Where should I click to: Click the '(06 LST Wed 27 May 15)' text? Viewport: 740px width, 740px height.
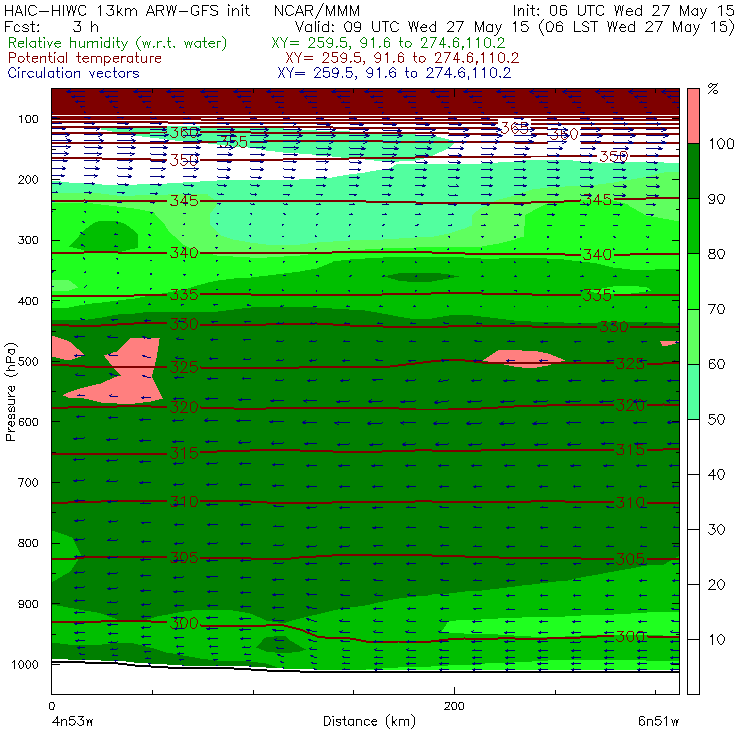click(x=637, y=27)
